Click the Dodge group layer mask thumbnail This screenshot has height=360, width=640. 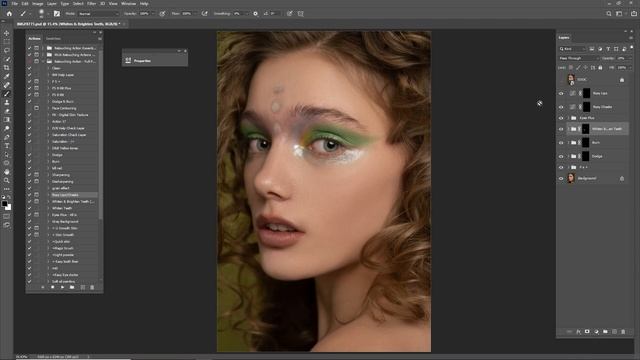pyautogui.click(x=586, y=156)
